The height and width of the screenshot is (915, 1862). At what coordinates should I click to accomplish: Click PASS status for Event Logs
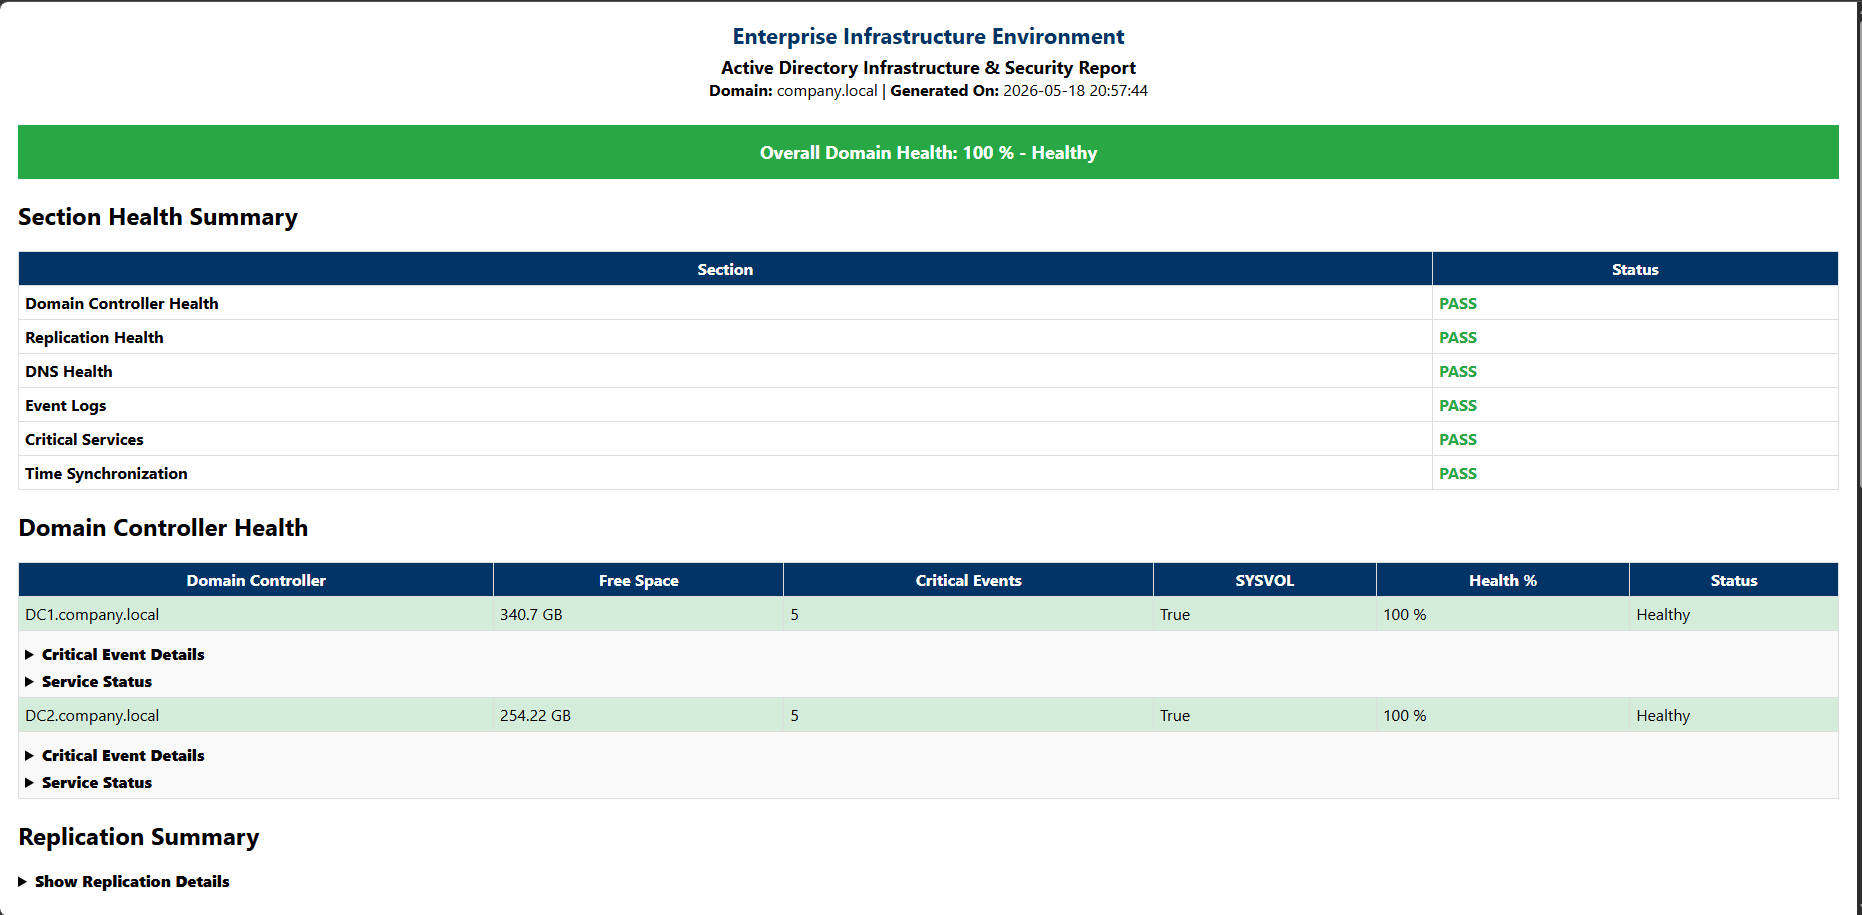pyautogui.click(x=1458, y=405)
